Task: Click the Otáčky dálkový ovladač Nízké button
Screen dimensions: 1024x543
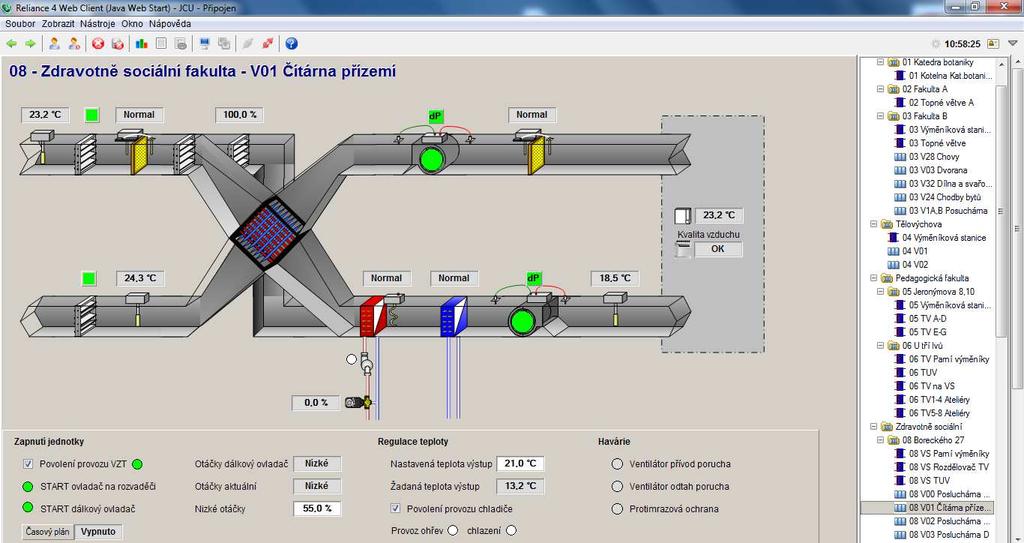Action: click(317, 463)
